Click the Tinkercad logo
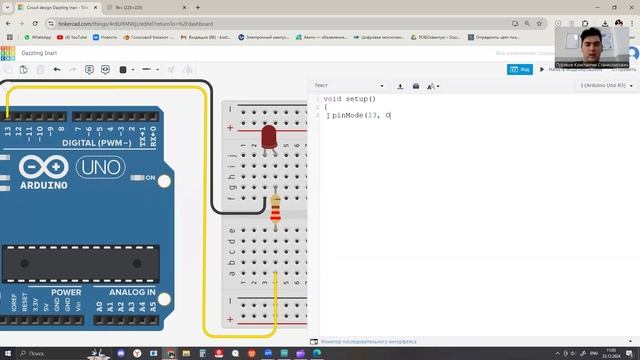 click(8, 53)
